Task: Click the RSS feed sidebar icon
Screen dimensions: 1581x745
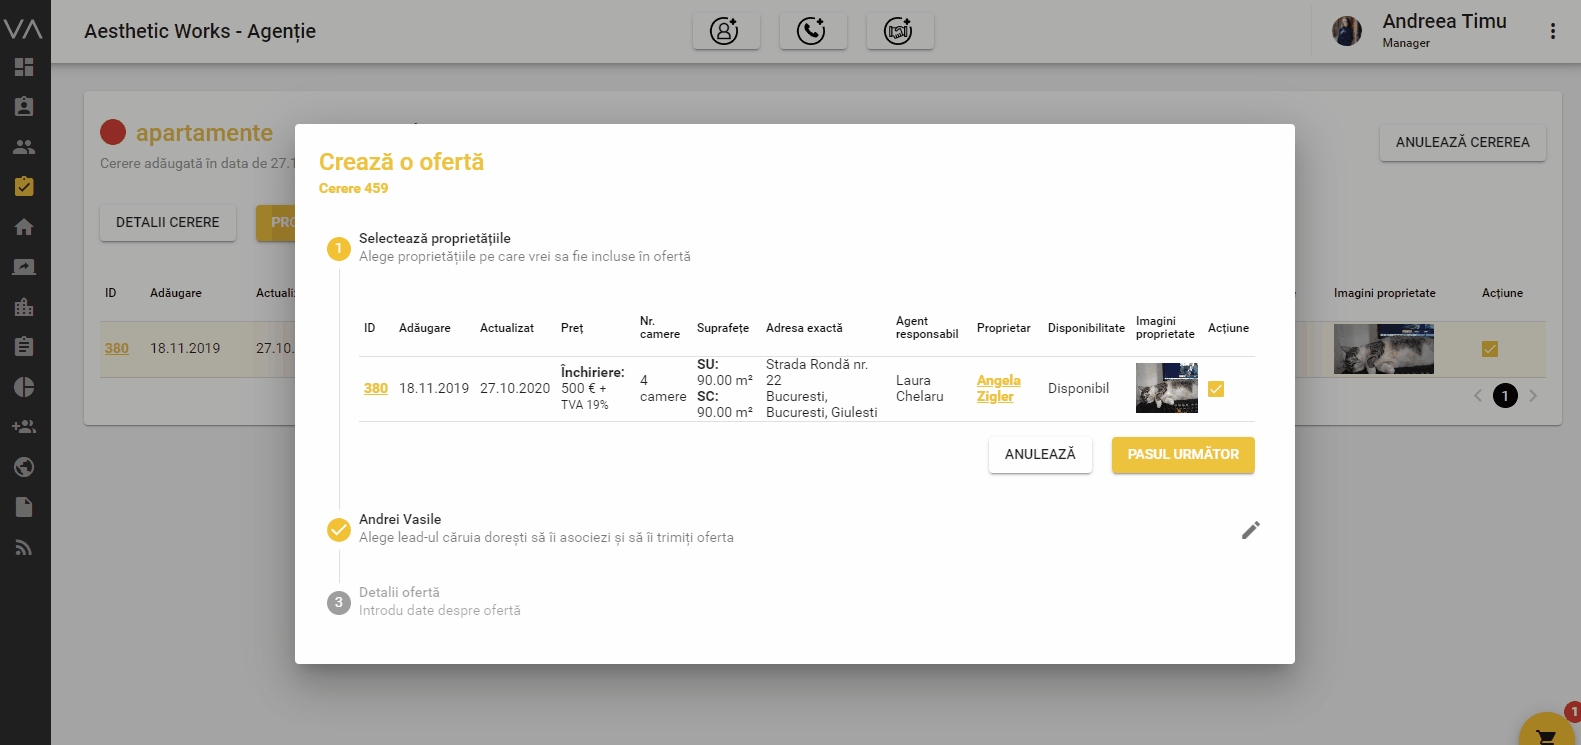Action: click(24, 547)
